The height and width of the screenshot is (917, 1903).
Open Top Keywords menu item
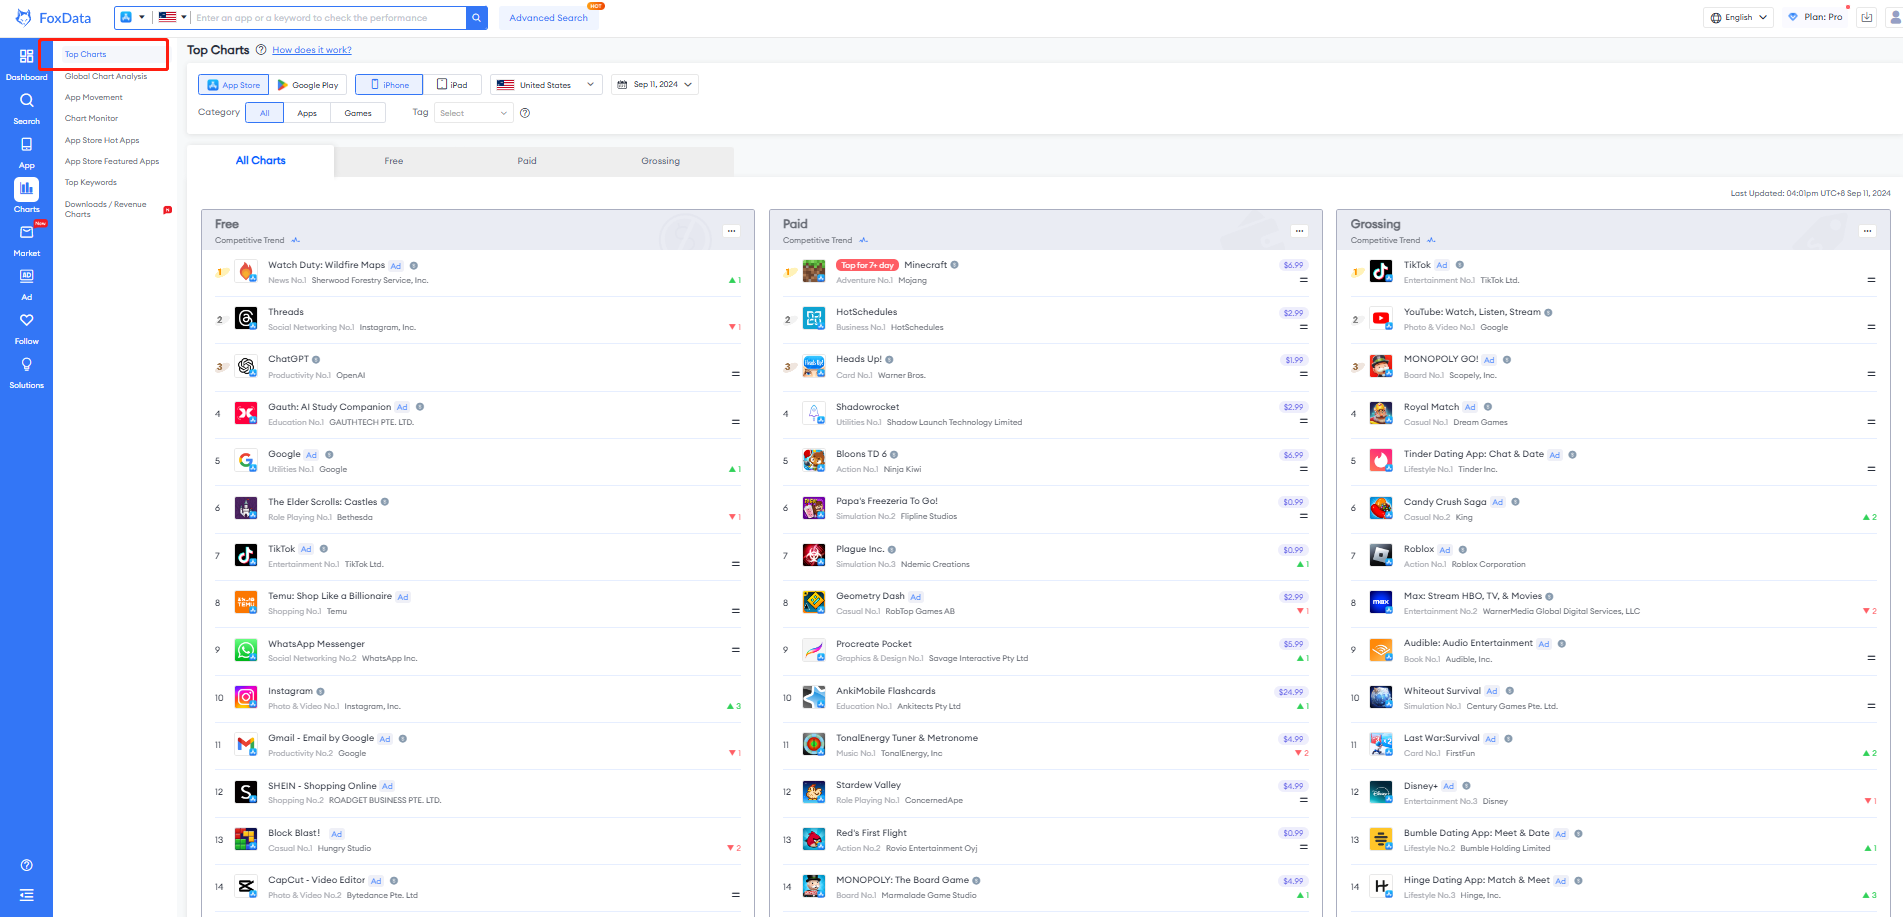91,182
